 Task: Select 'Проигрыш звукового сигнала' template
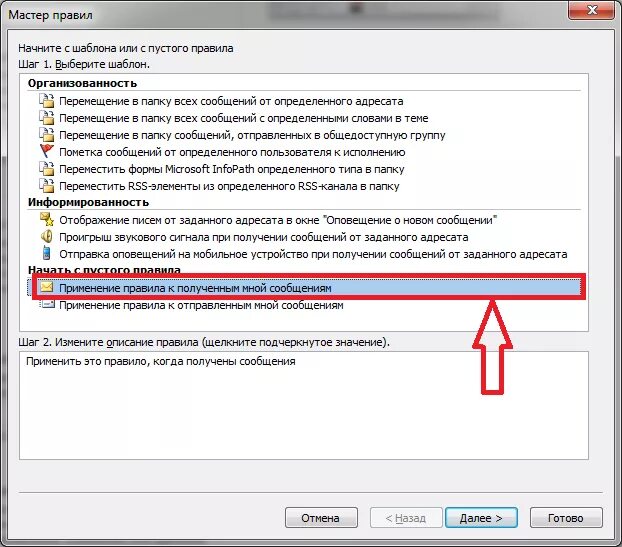[263, 237]
